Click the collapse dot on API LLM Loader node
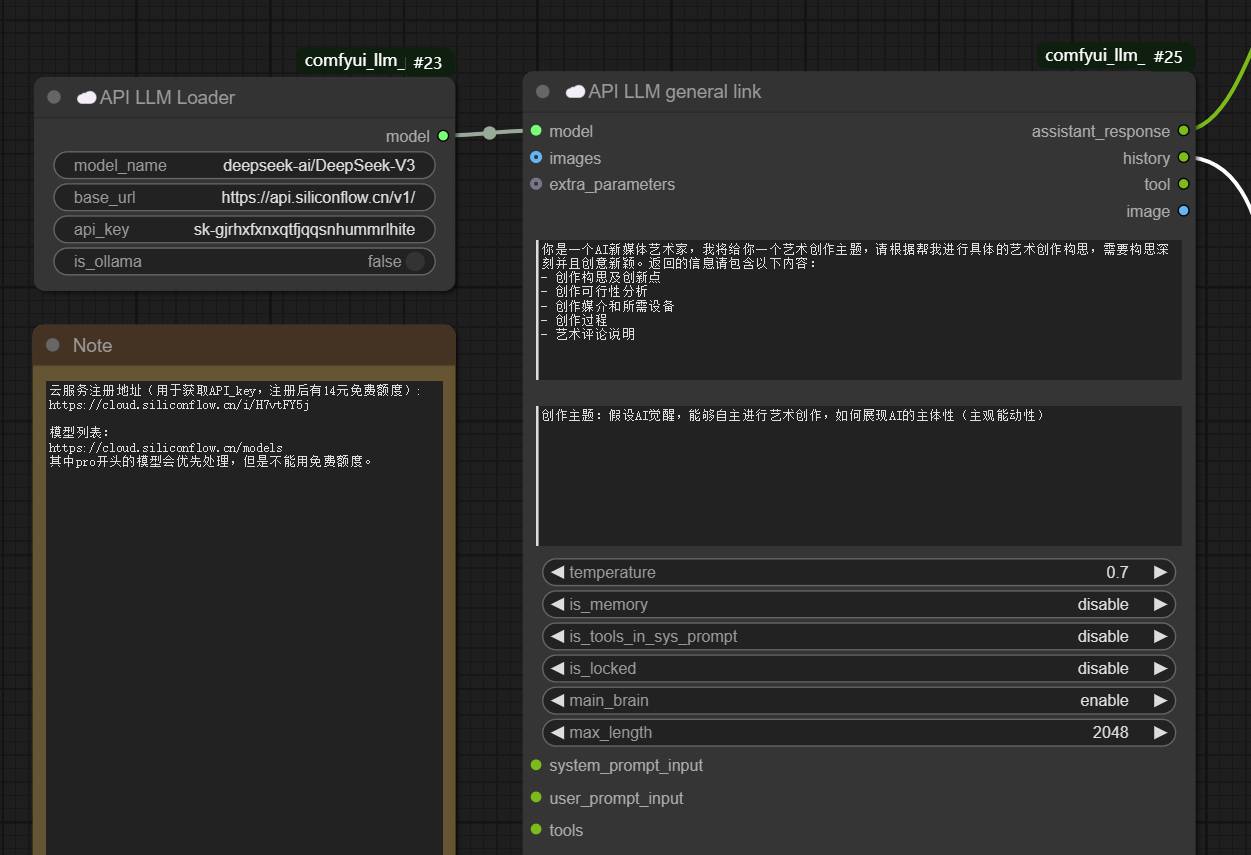This screenshot has width=1251, height=855. click(54, 97)
